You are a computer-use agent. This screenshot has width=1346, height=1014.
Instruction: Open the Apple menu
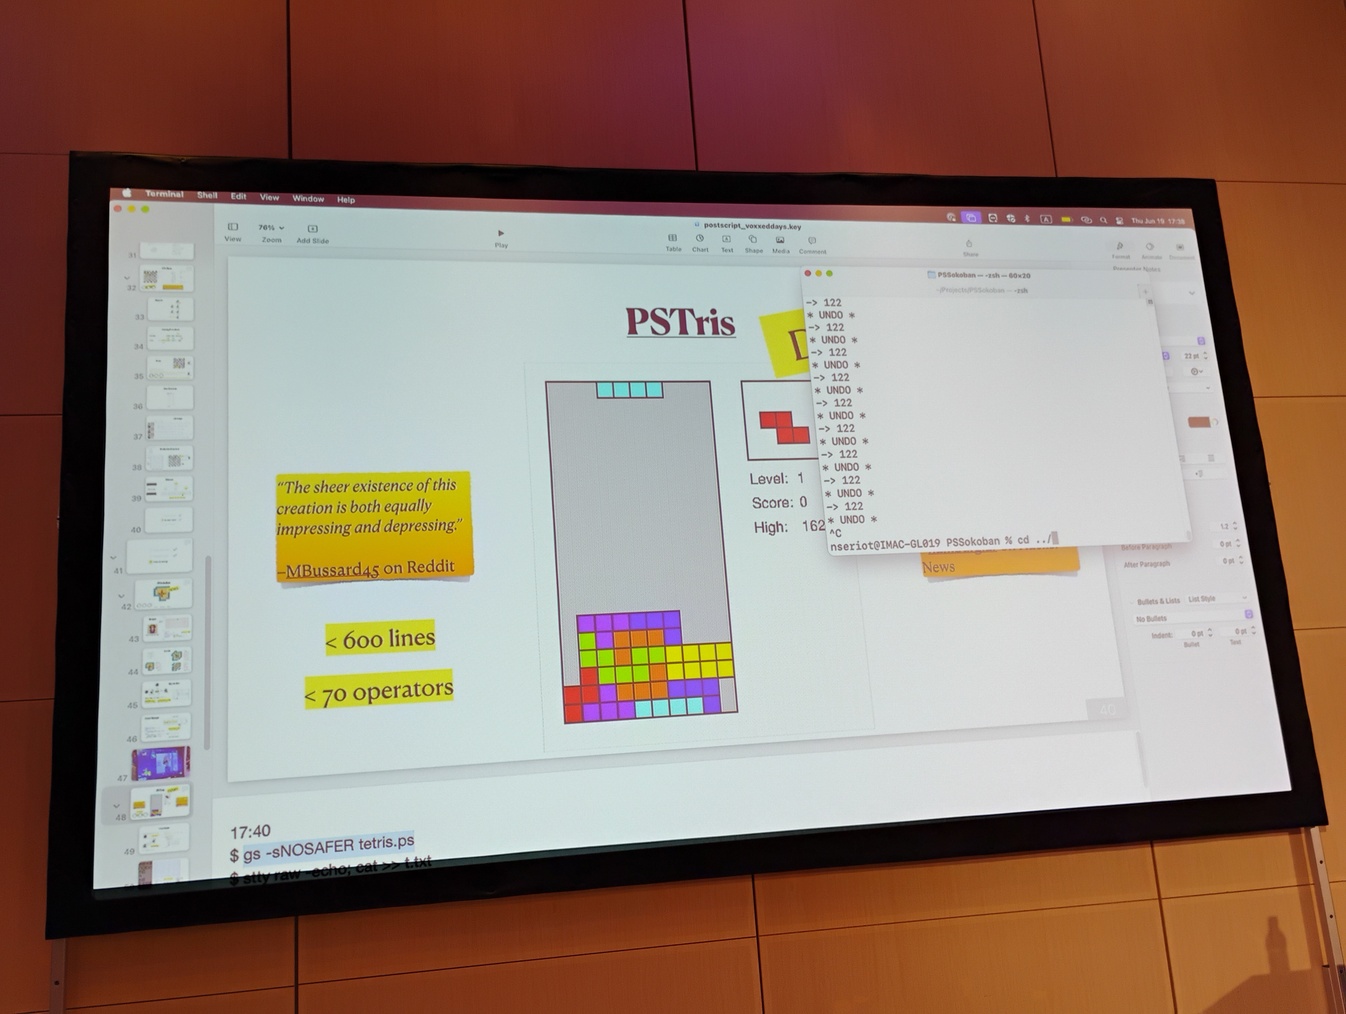pyautogui.click(x=127, y=192)
